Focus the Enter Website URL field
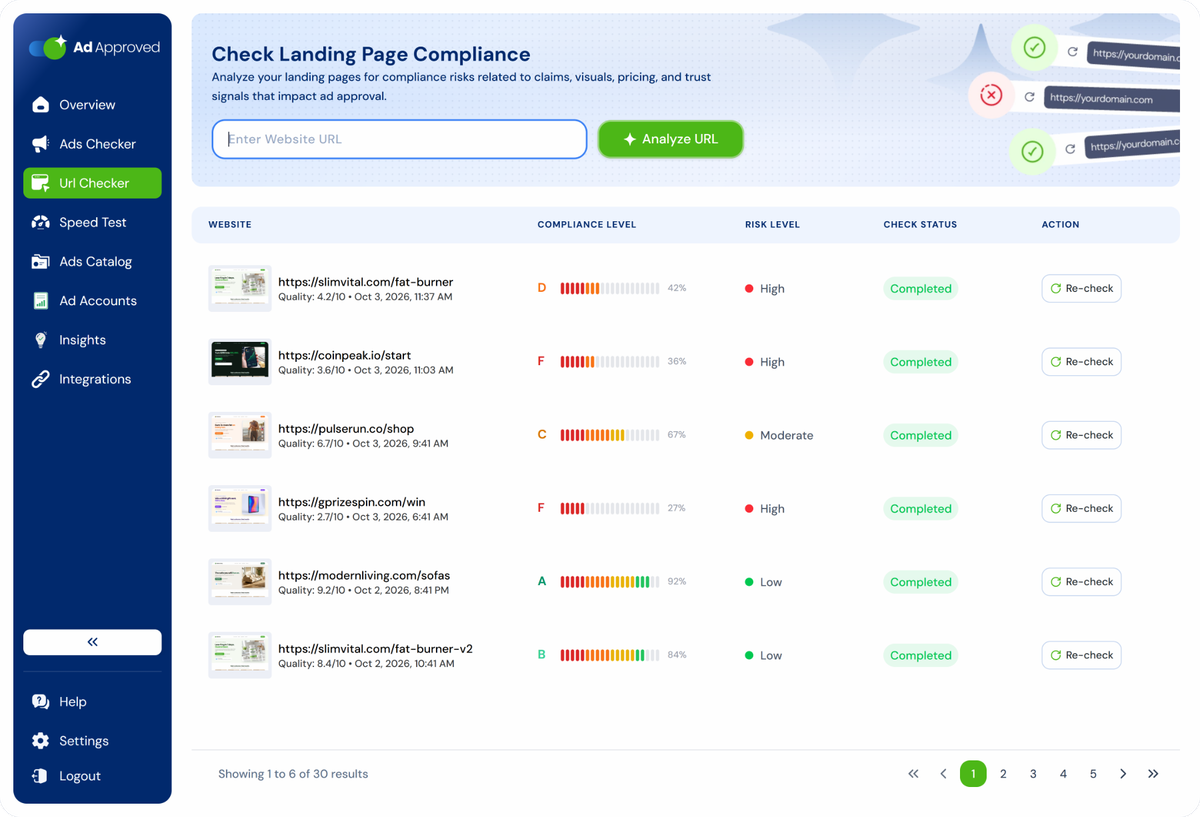 [x=399, y=139]
